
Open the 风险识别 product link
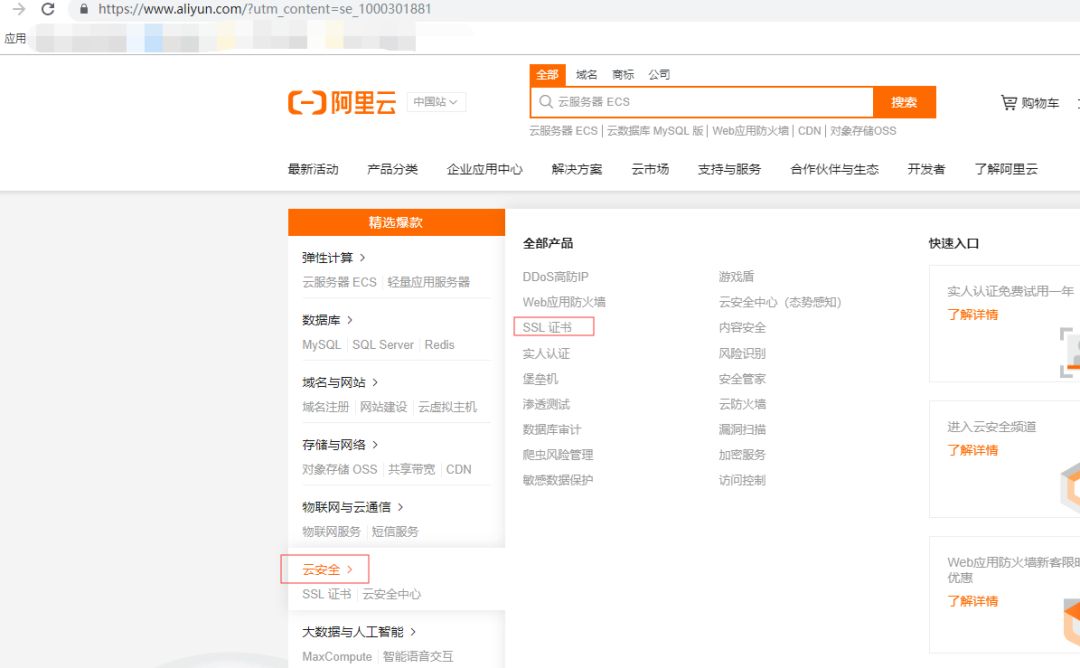(x=742, y=353)
